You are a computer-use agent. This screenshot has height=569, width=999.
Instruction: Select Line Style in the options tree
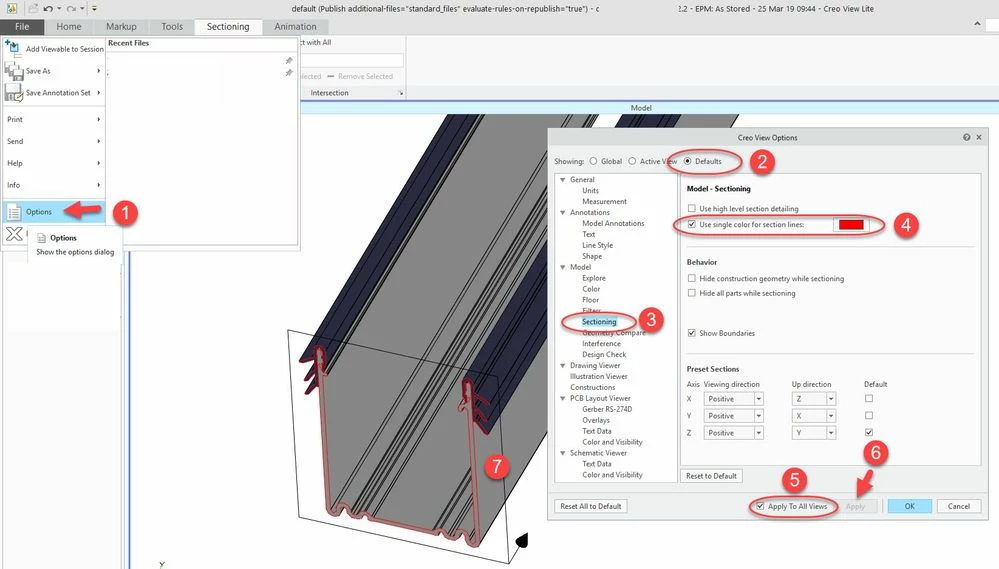[598, 245]
